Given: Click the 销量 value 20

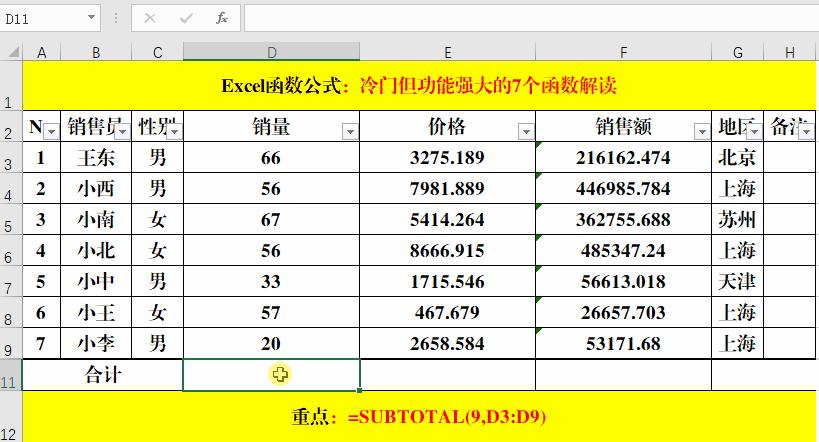Looking at the screenshot, I should click(272, 343).
